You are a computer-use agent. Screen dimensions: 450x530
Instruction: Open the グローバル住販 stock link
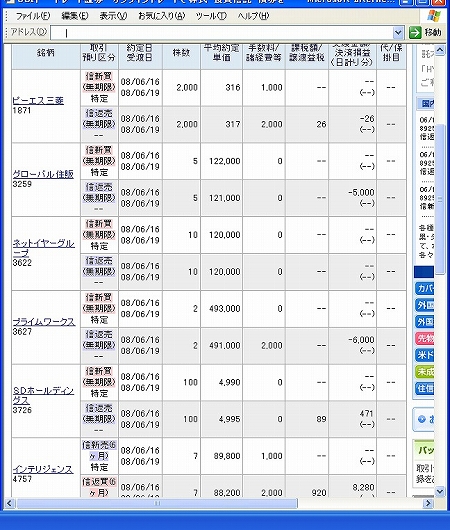pyautogui.click(x=43, y=174)
